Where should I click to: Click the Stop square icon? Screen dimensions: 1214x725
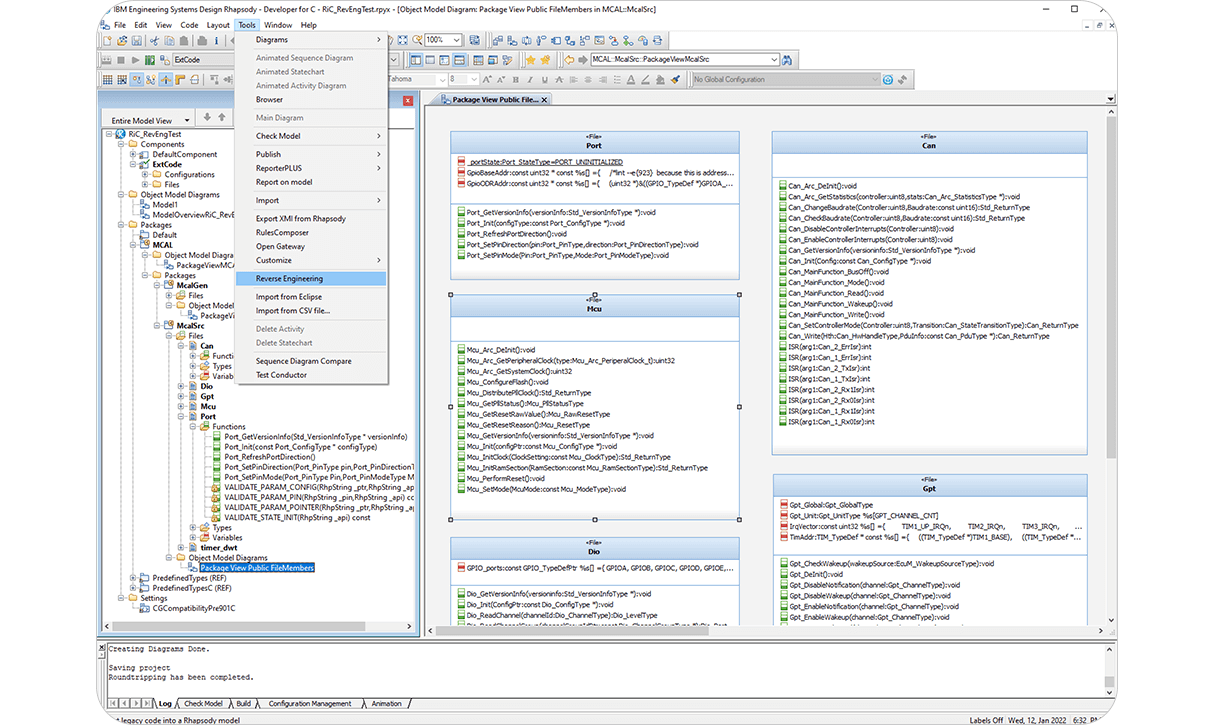coord(121,60)
